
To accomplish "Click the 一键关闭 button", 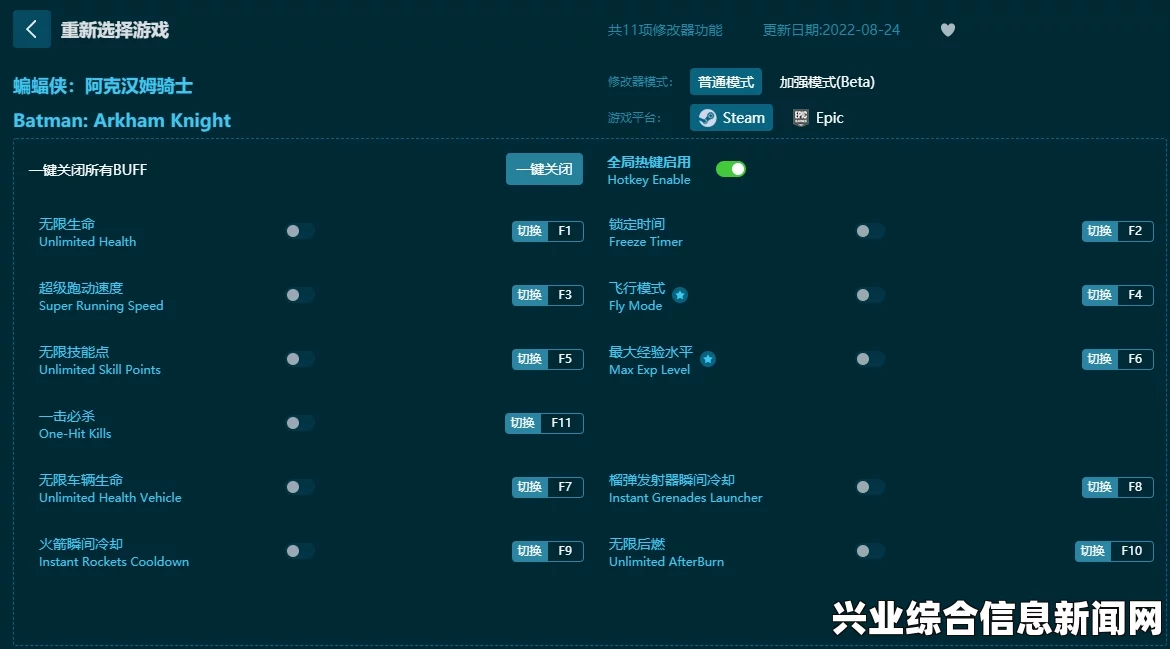I will 544,169.
